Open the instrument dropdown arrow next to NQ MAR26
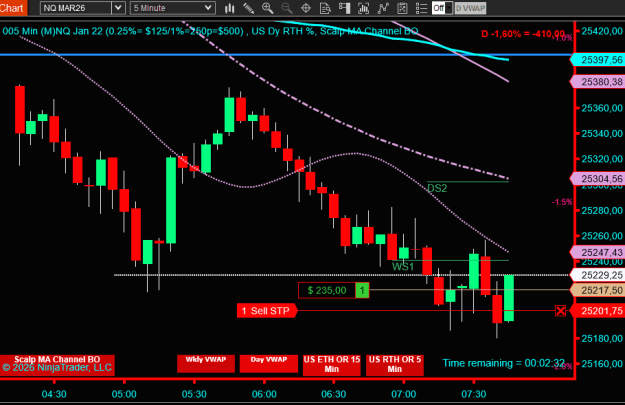 (118, 8)
